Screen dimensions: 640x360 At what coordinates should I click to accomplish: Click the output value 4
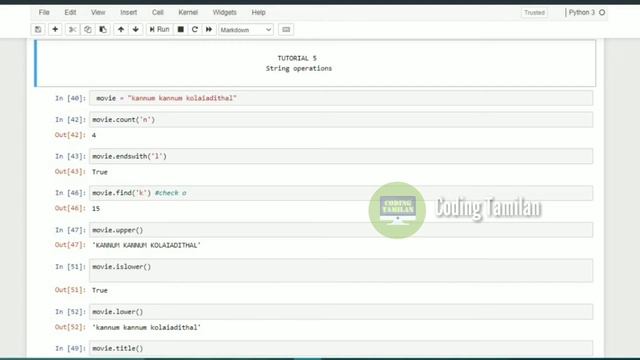pyautogui.click(x=94, y=135)
